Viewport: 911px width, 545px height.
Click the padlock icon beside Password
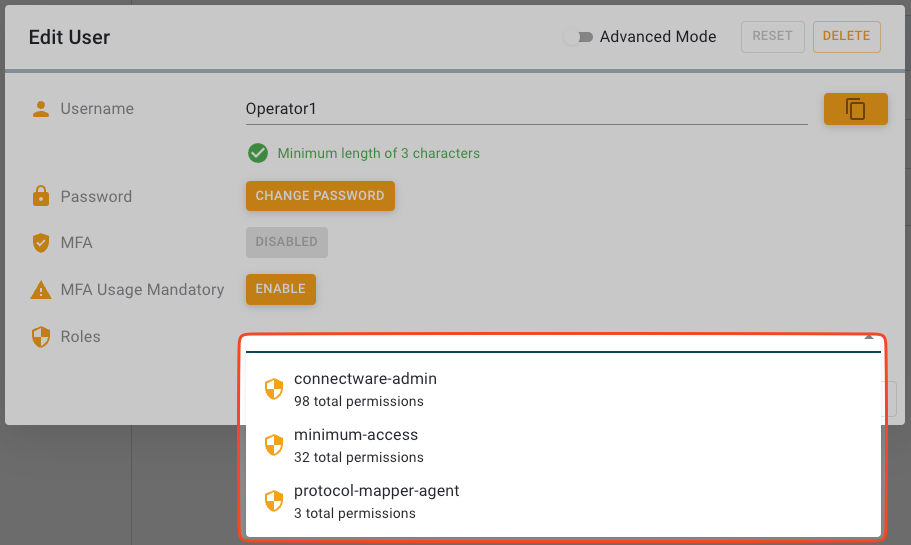coord(41,197)
